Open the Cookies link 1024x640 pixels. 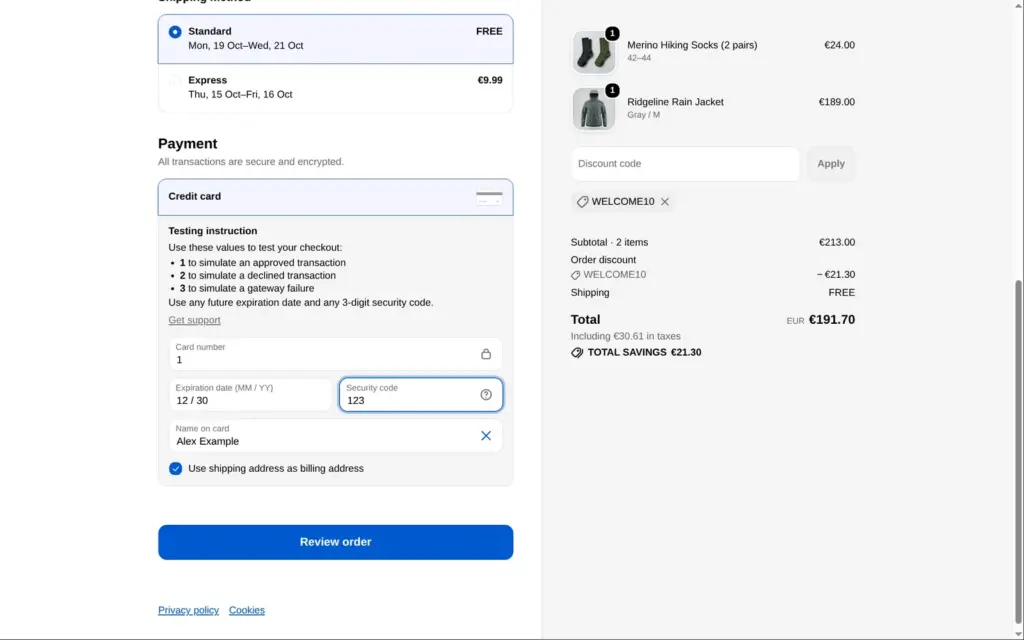point(247,610)
